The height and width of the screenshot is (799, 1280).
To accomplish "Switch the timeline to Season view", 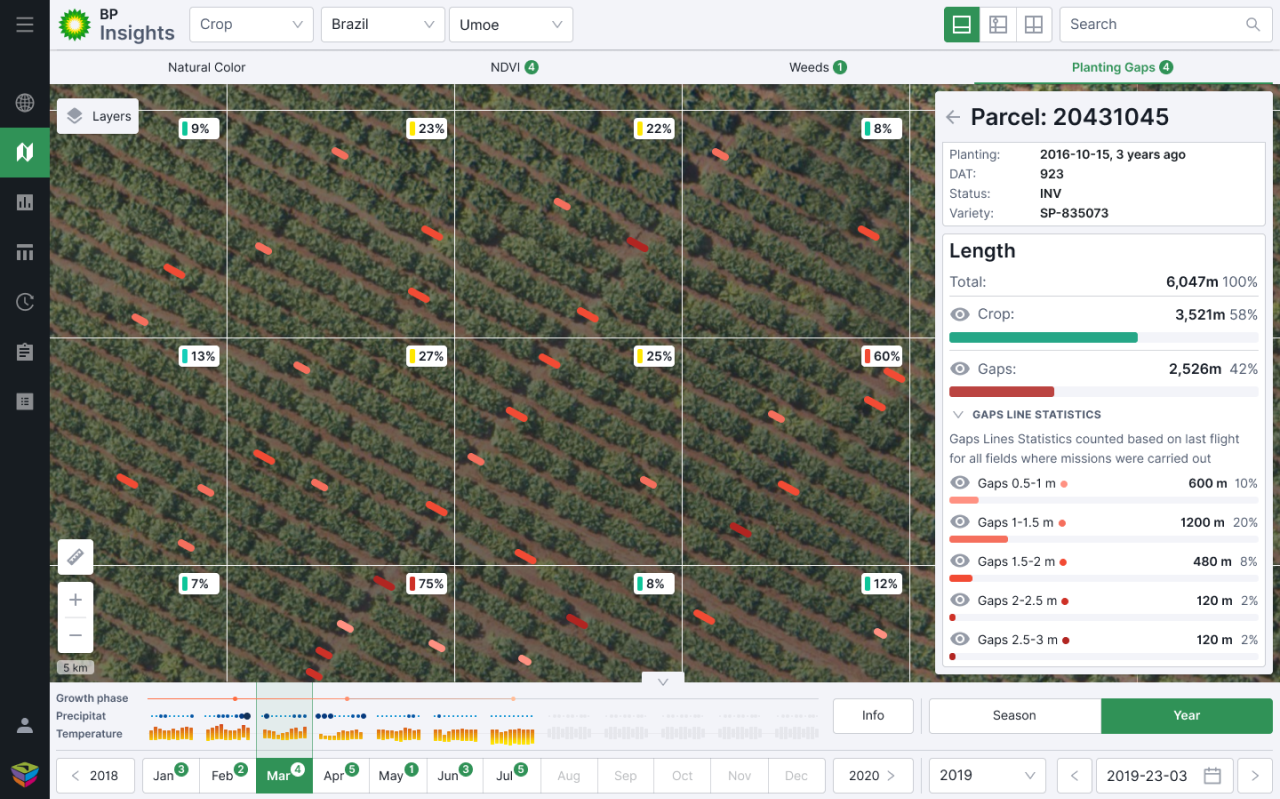I will coord(1014,715).
